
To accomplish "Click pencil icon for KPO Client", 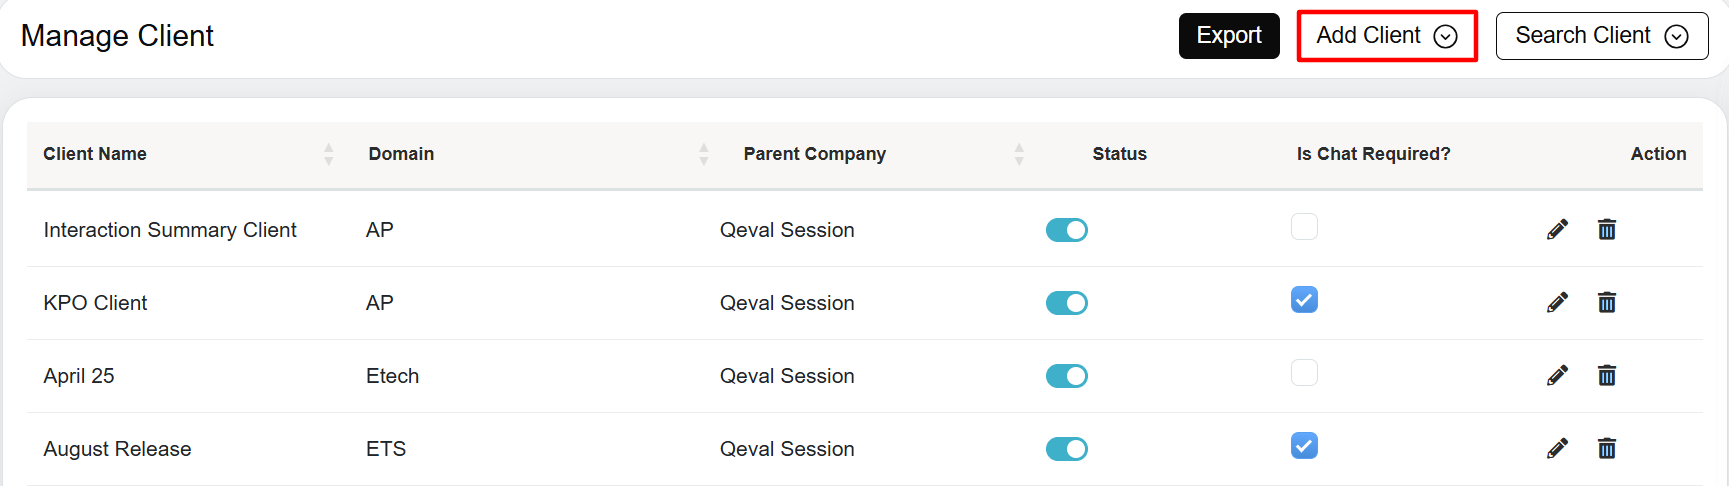I will 1557,303.
